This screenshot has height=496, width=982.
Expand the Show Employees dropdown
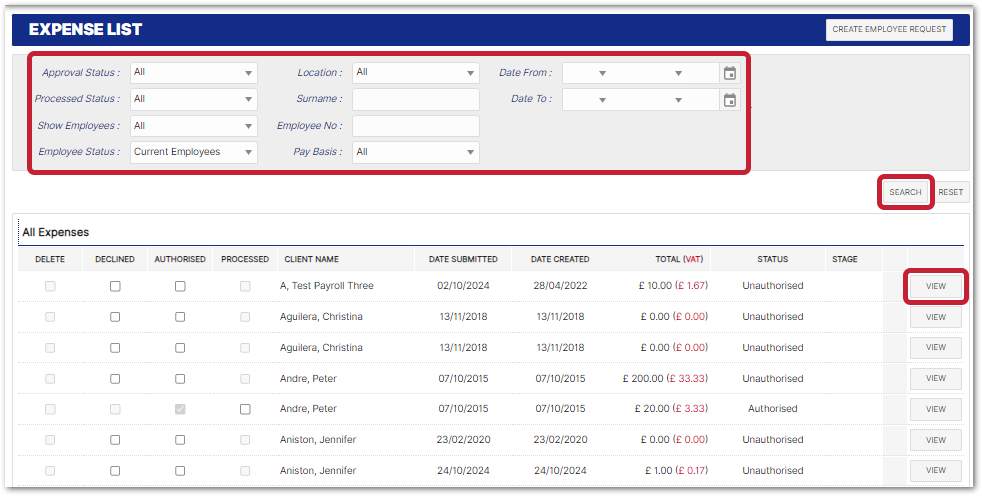(x=194, y=126)
